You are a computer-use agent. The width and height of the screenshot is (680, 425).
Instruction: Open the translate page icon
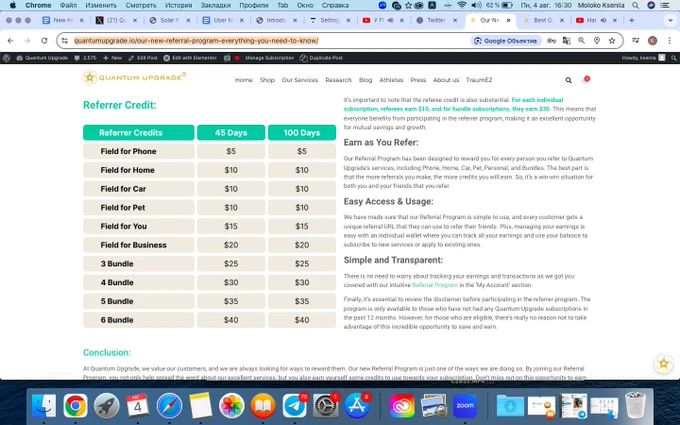click(566, 40)
